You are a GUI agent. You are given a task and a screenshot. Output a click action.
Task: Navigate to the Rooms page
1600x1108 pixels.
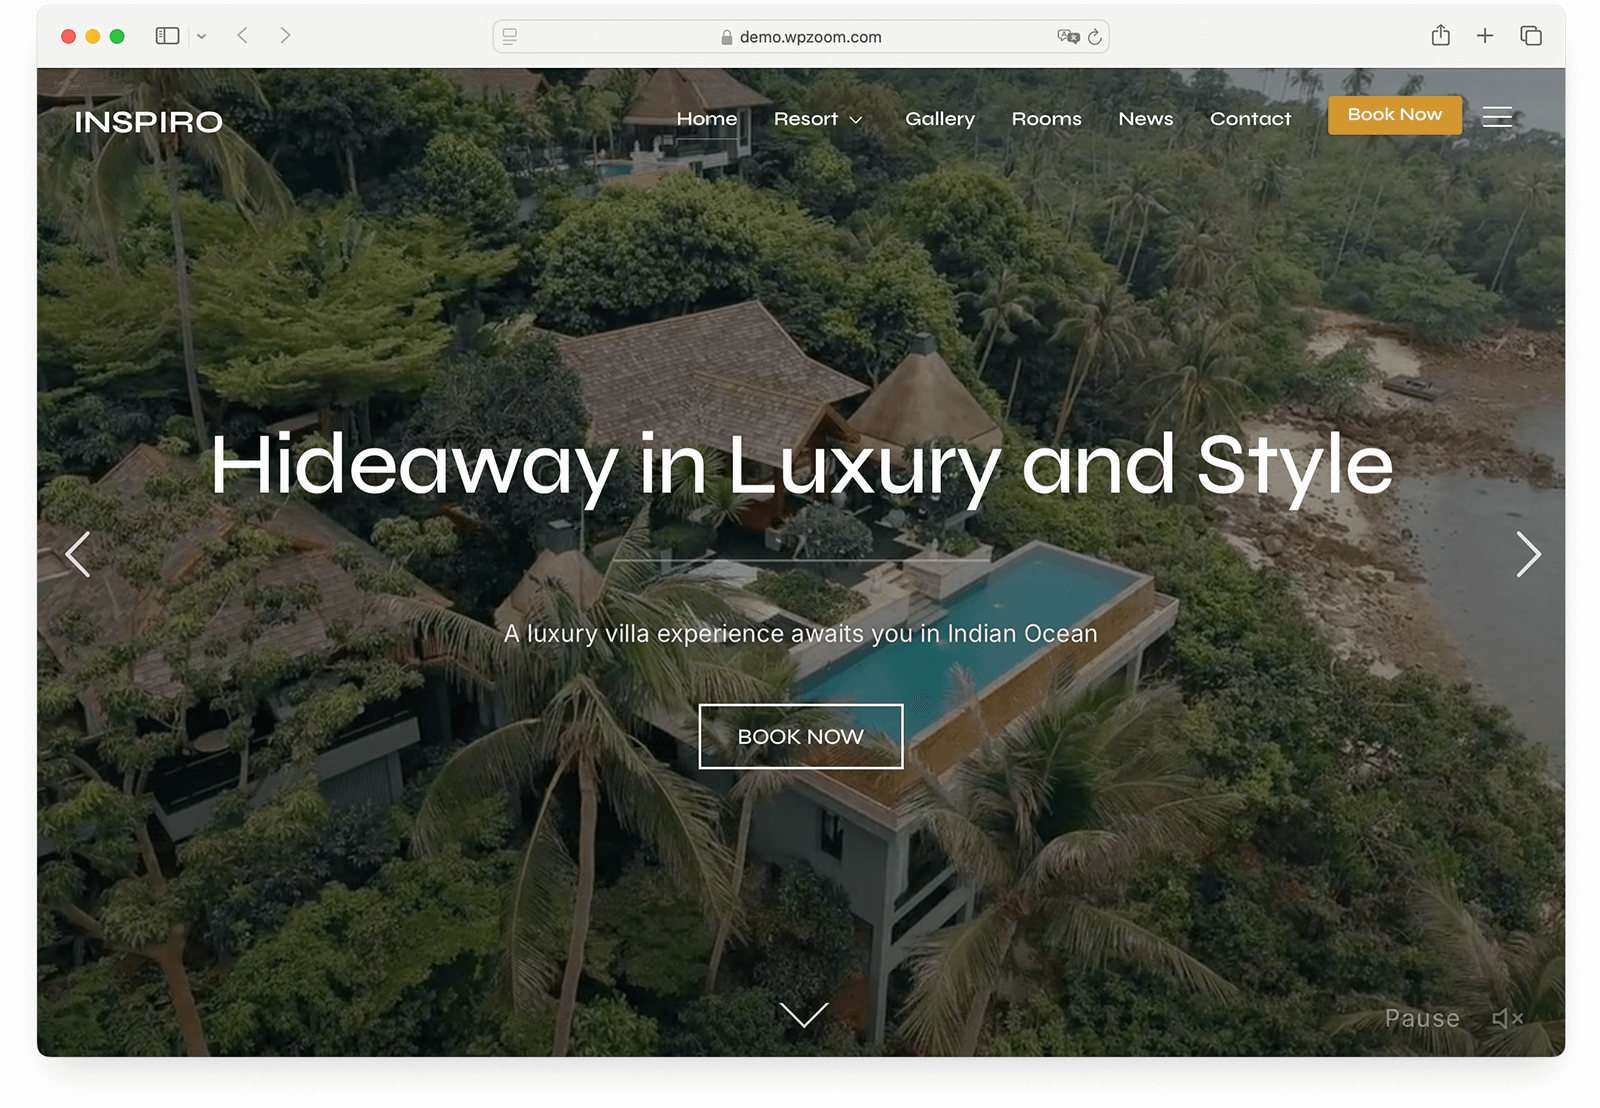point(1046,119)
